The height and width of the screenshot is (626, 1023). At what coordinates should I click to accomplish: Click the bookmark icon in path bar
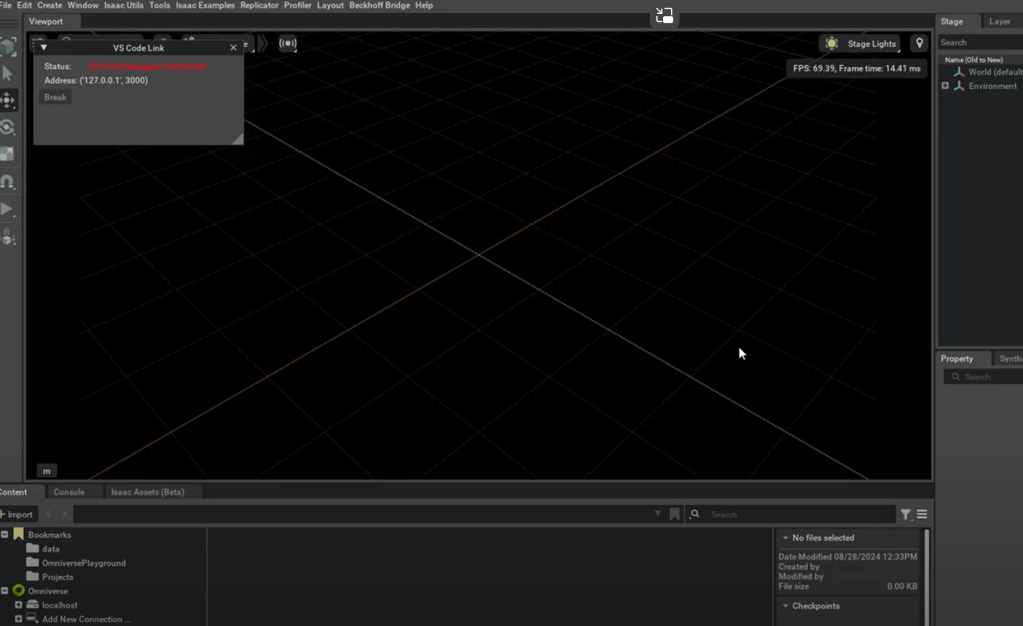click(x=674, y=514)
